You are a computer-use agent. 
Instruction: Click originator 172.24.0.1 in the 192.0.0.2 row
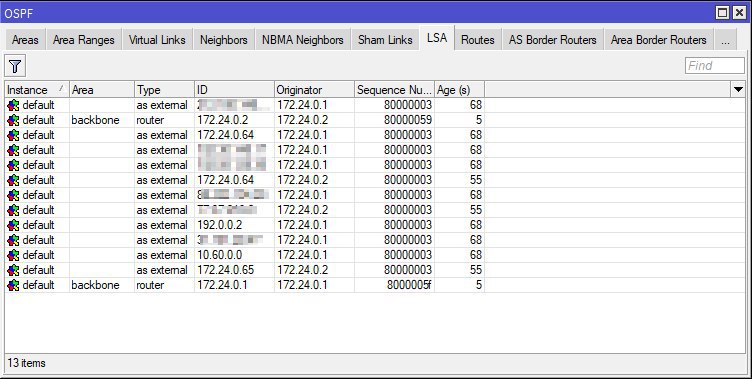302,225
